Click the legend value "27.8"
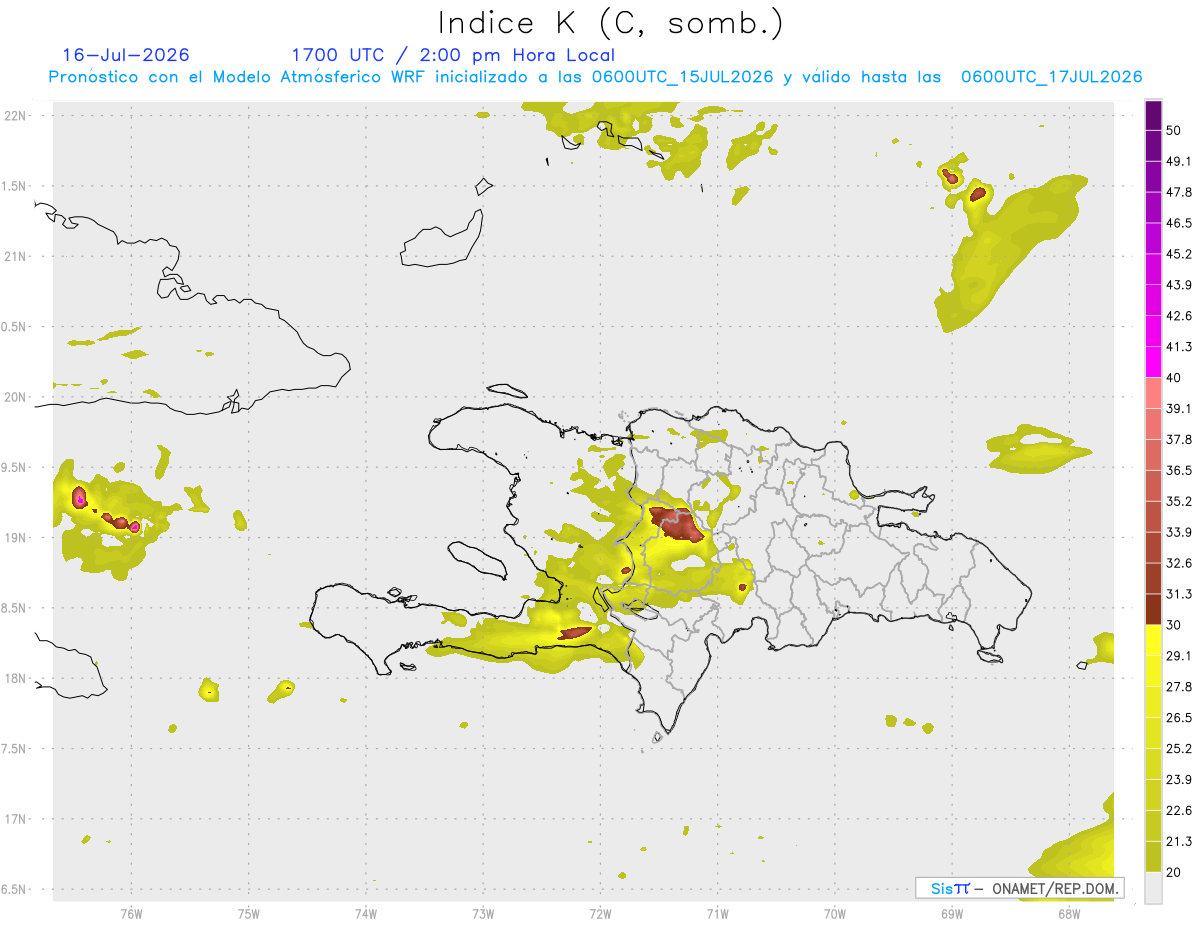The height and width of the screenshot is (927, 1200). tap(1179, 687)
